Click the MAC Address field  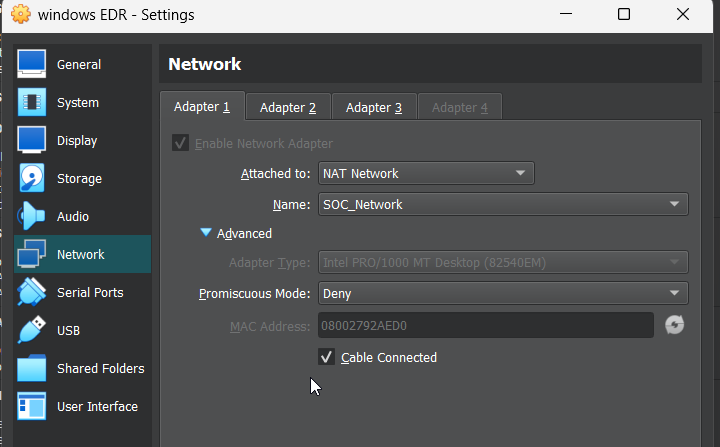click(485, 325)
